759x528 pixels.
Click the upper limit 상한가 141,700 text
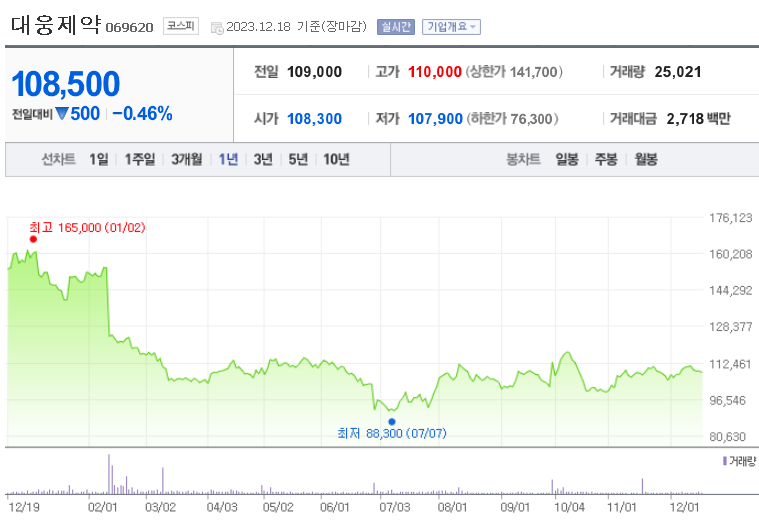point(514,72)
